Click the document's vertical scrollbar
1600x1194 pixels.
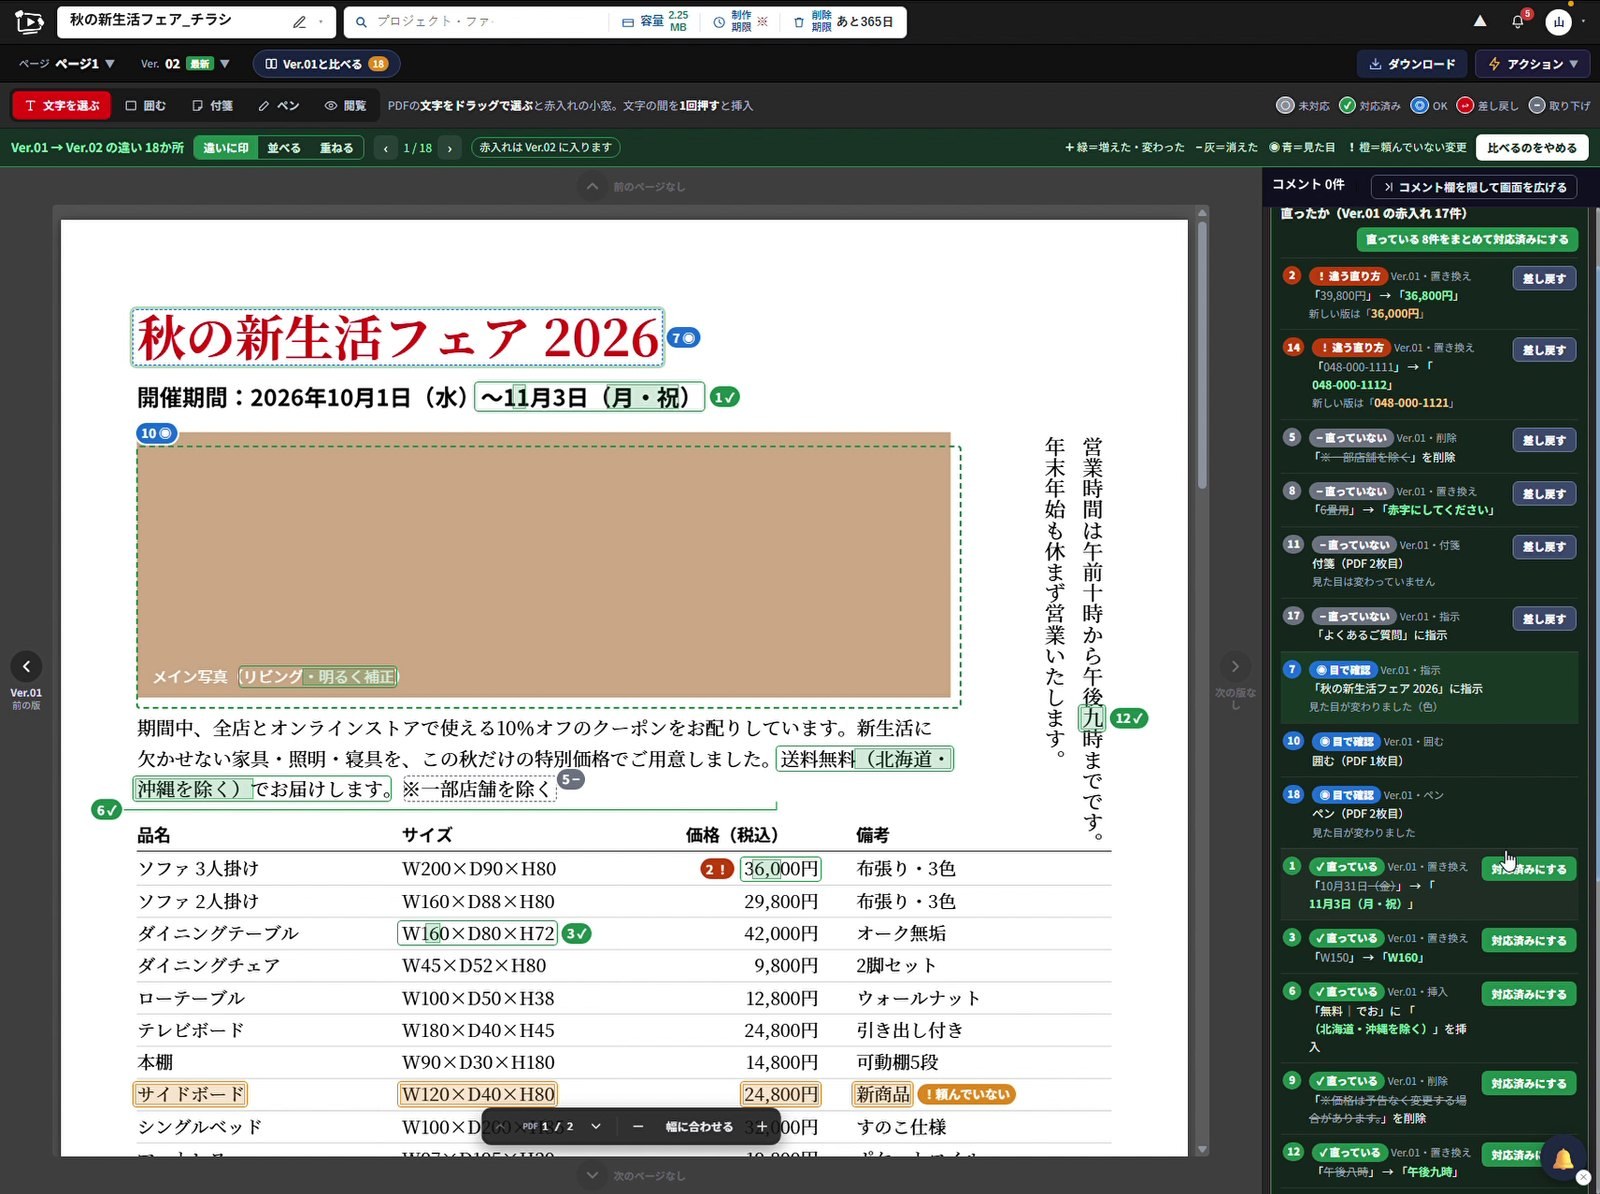pos(1202,355)
